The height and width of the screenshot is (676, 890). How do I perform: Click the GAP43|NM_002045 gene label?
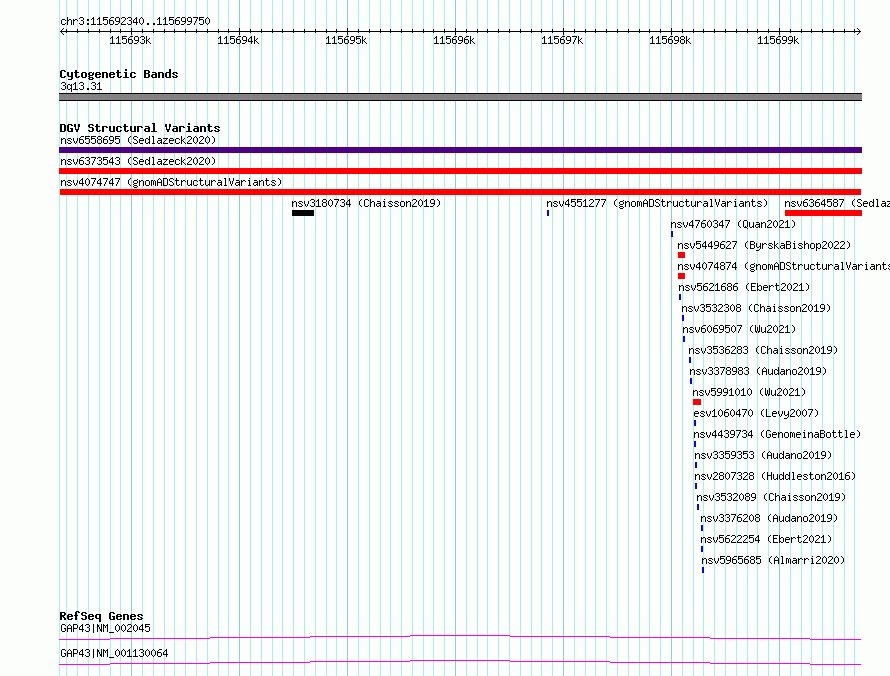point(106,628)
